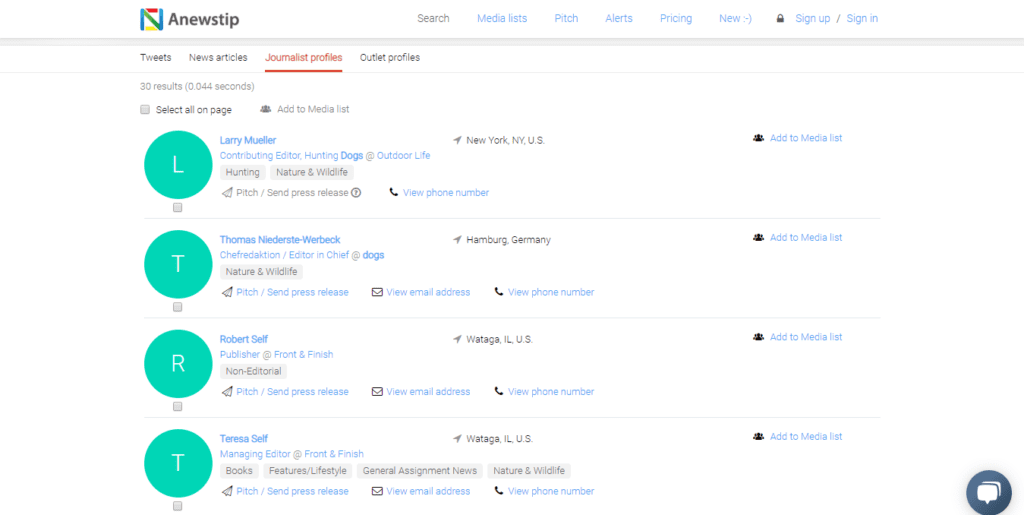Open Search in the top navigation
This screenshot has height=515, width=1024.
434,18
